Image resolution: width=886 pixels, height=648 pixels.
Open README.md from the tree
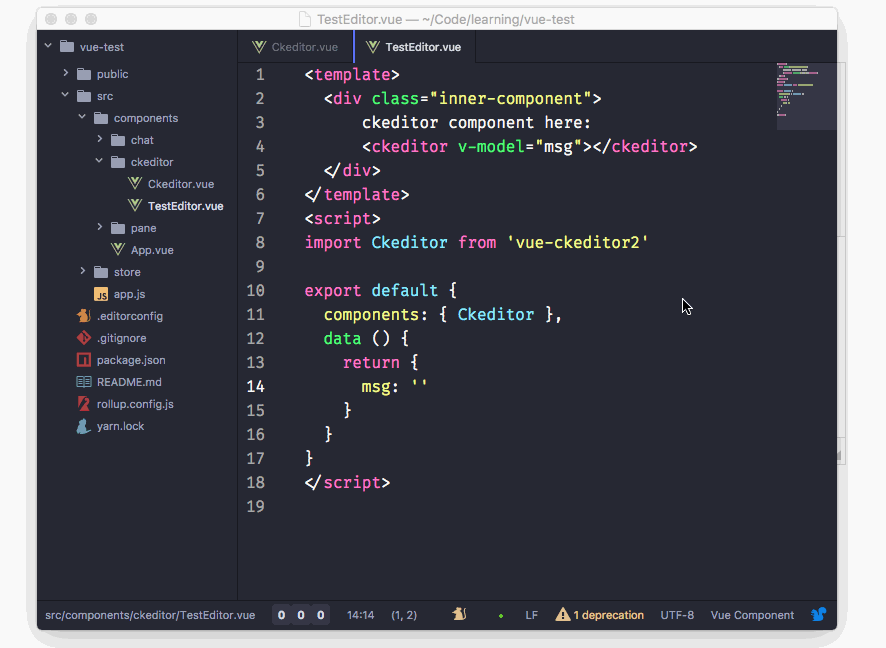pyautogui.click(x=129, y=382)
